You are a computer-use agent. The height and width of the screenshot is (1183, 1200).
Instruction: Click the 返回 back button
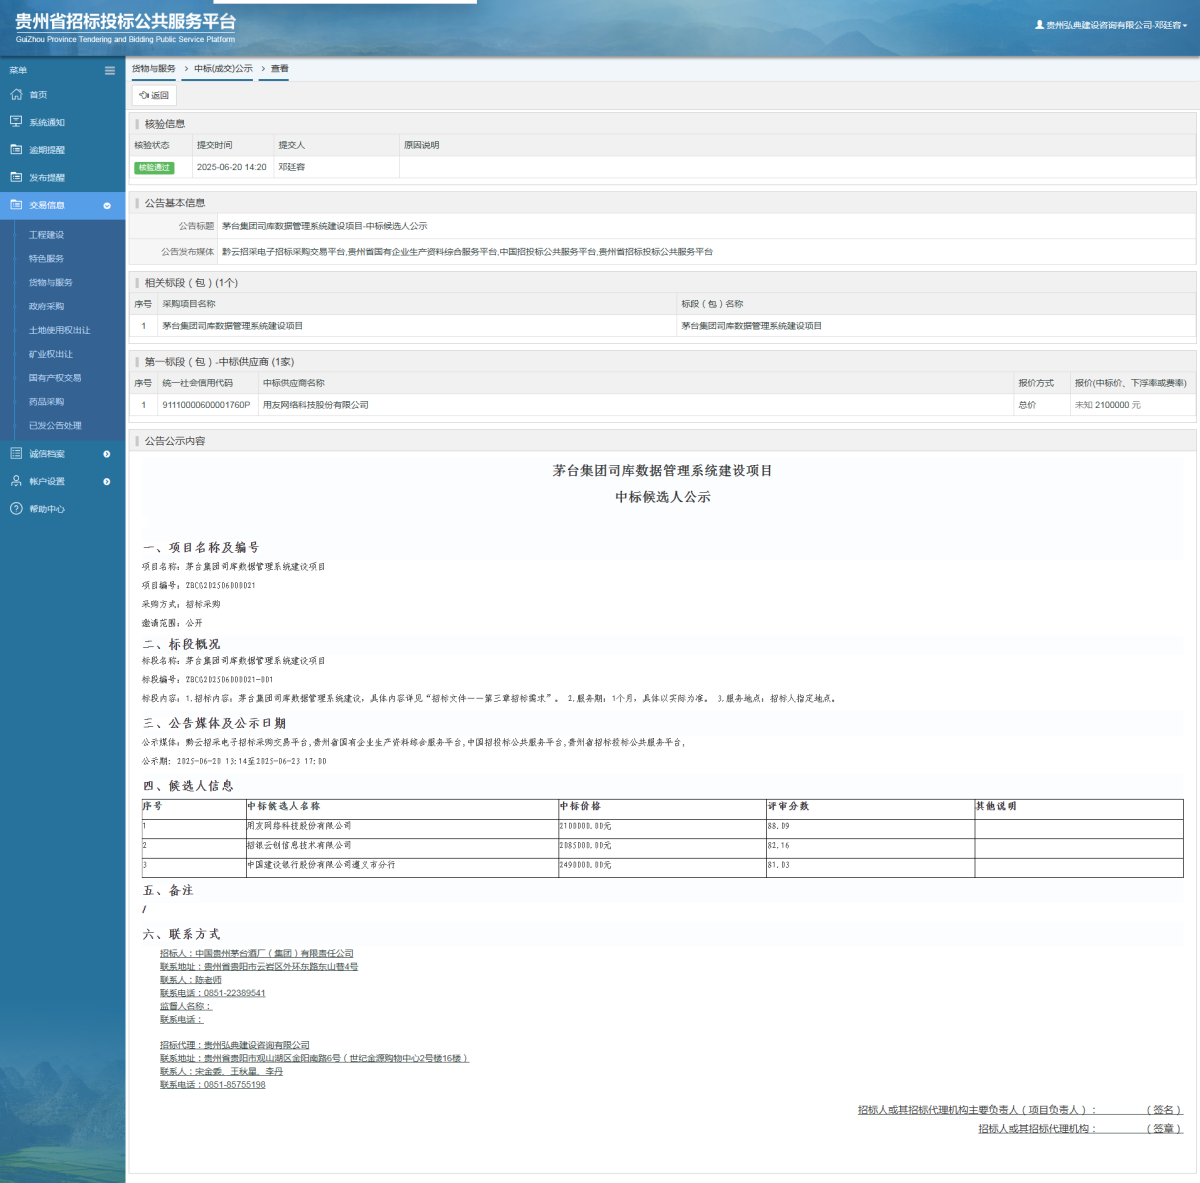pyautogui.click(x=154, y=95)
